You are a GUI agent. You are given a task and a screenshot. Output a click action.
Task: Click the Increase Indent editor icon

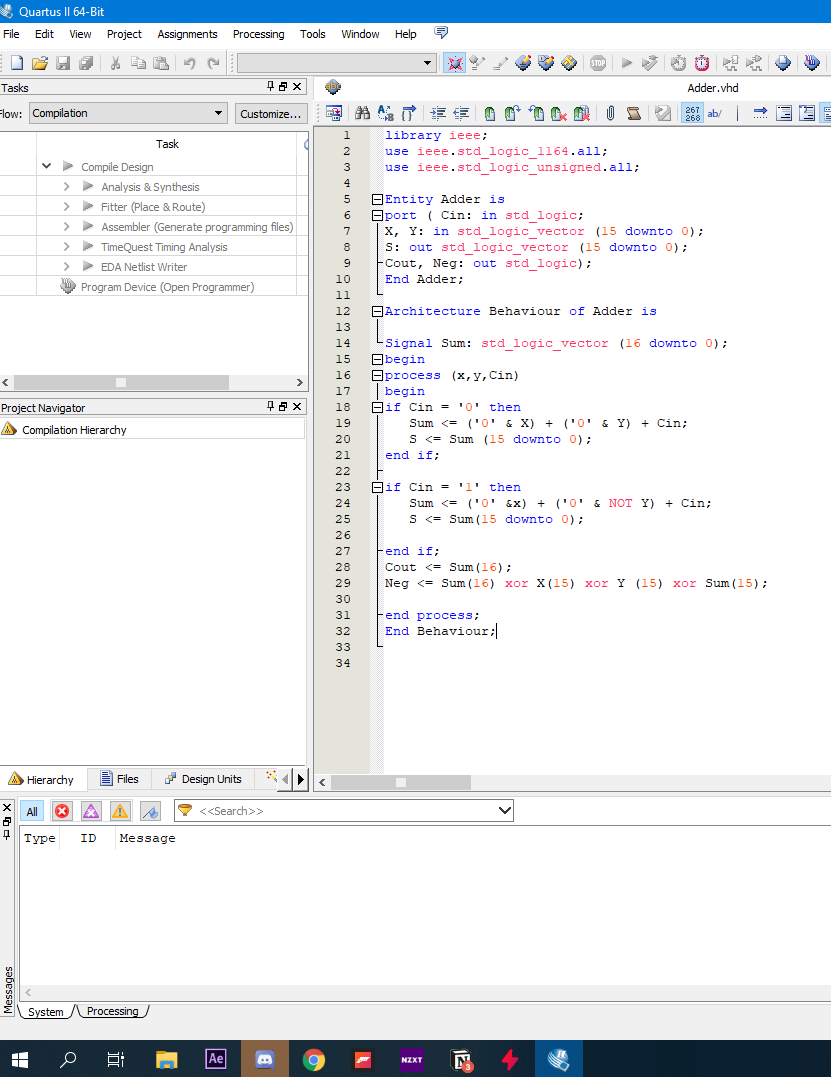point(436,113)
